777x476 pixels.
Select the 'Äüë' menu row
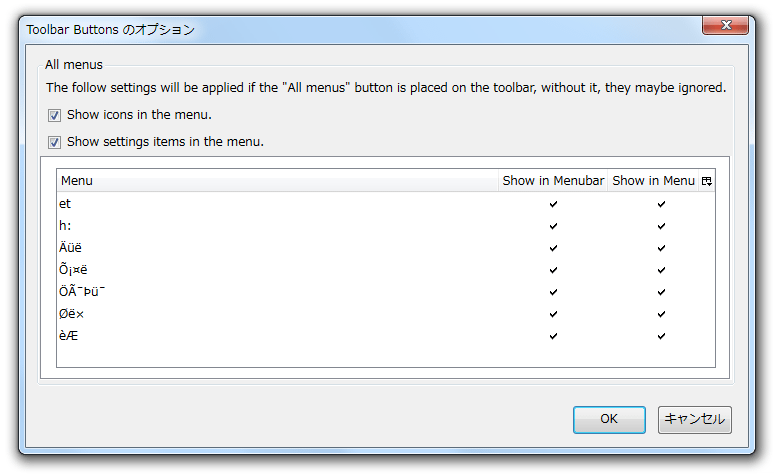(386, 248)
